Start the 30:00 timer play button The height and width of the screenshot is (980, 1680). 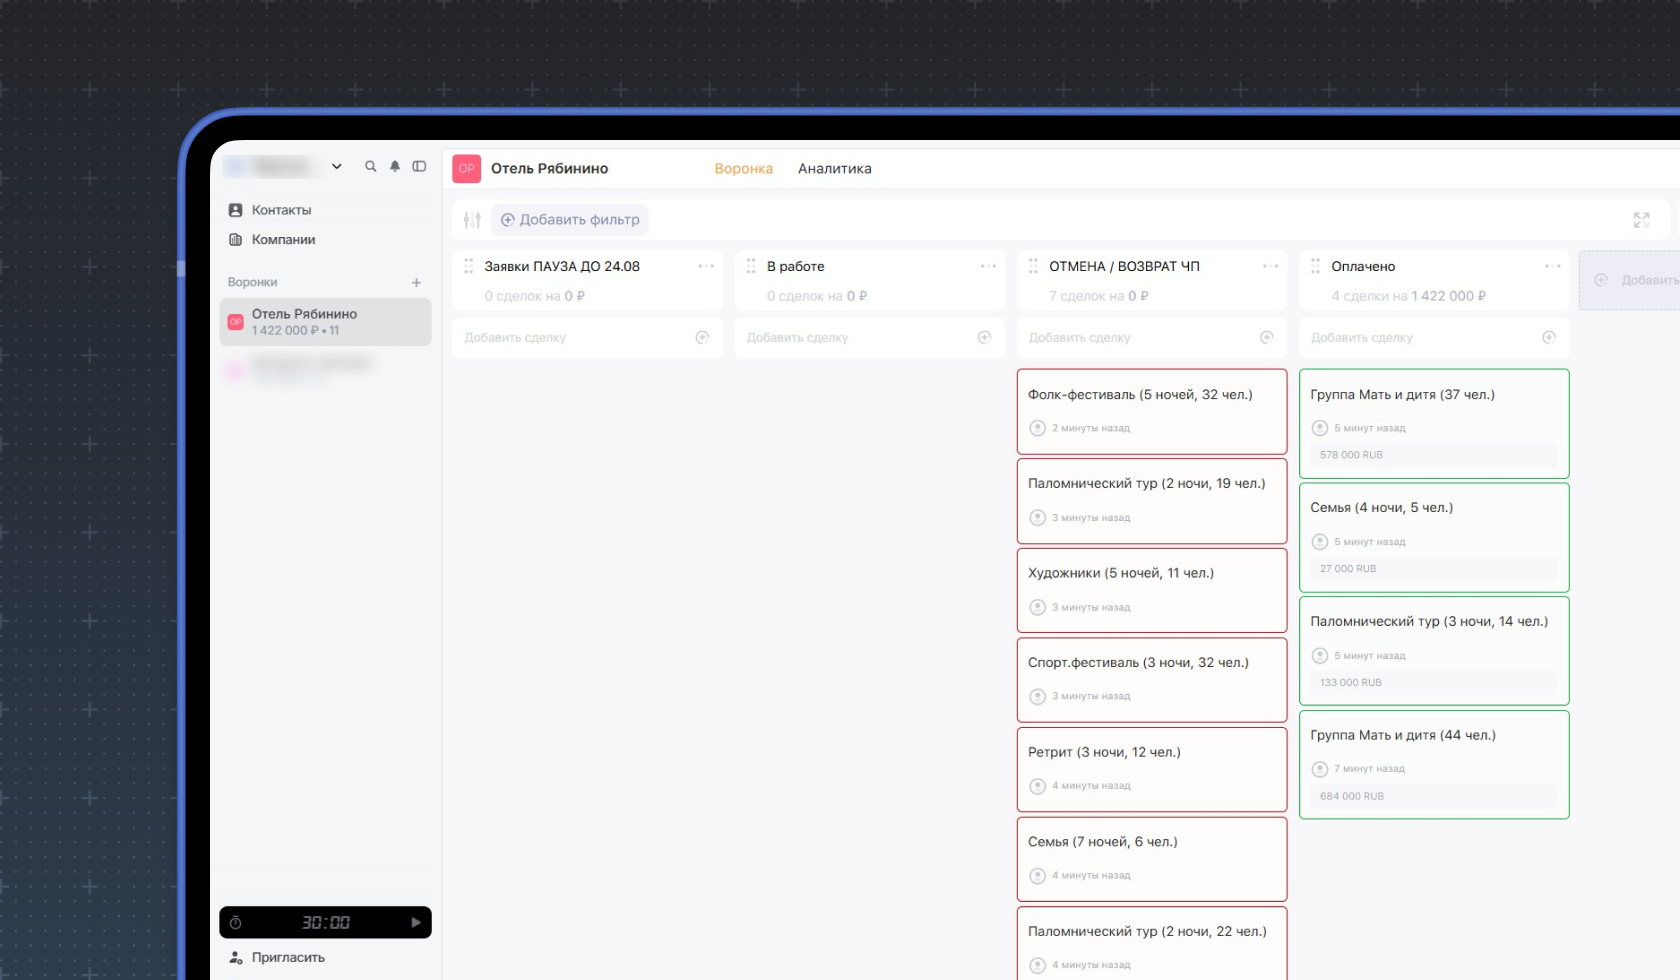[416, 923]
